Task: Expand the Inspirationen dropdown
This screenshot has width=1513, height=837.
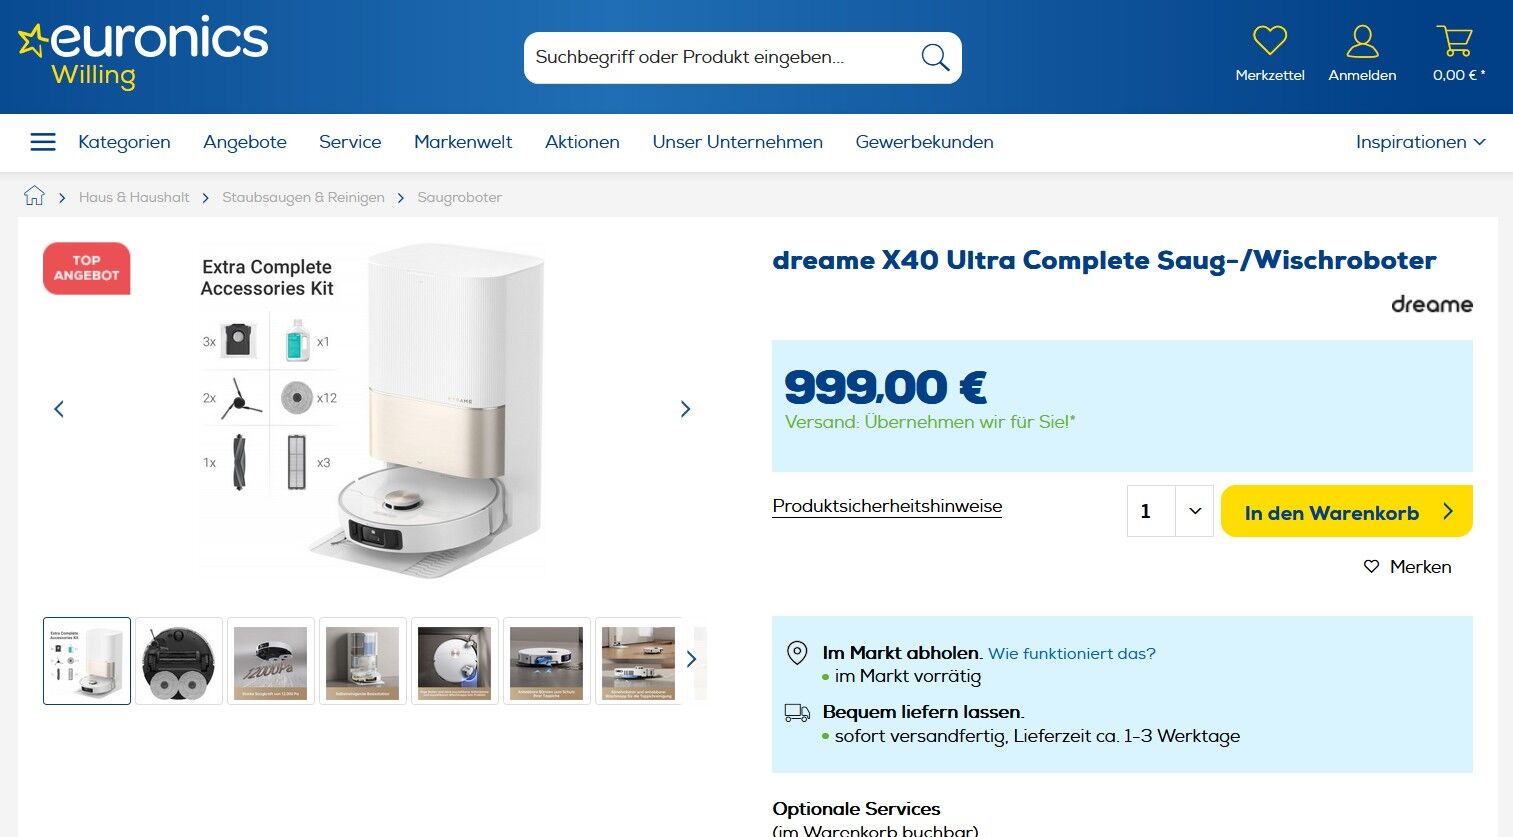Action: [x=1421, y=142]
